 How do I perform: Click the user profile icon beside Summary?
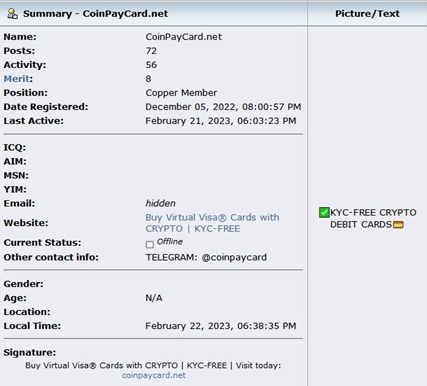click(12, 14)
